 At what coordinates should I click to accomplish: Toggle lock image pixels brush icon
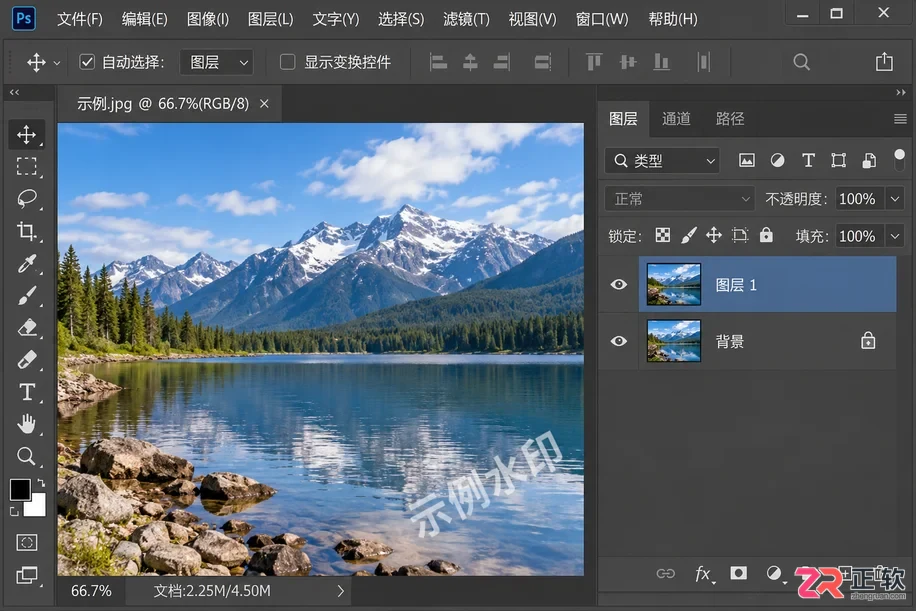coord(689,235)
